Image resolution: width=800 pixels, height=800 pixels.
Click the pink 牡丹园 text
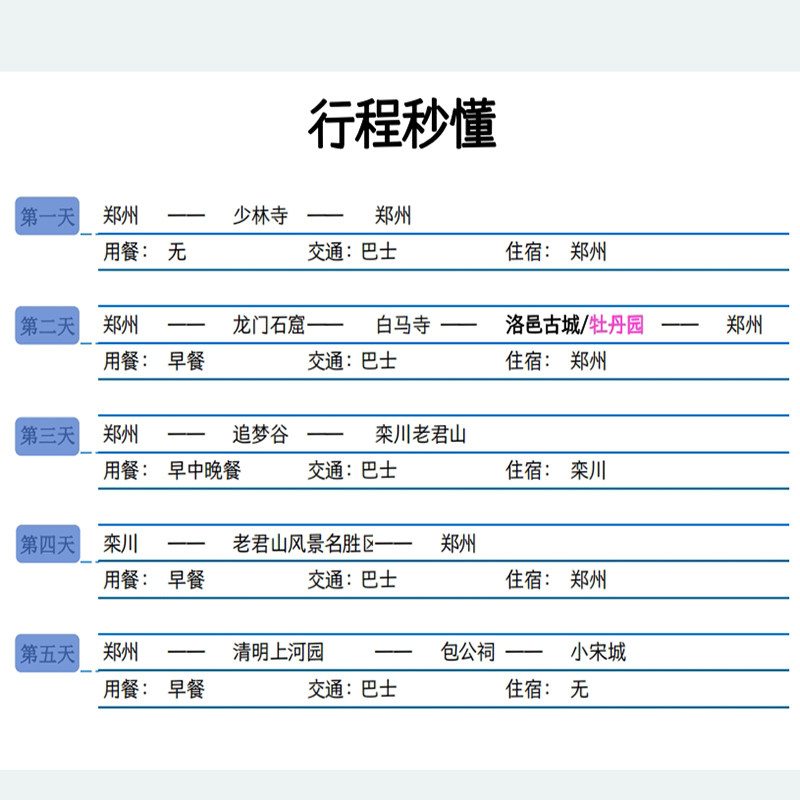pos(617,325)
